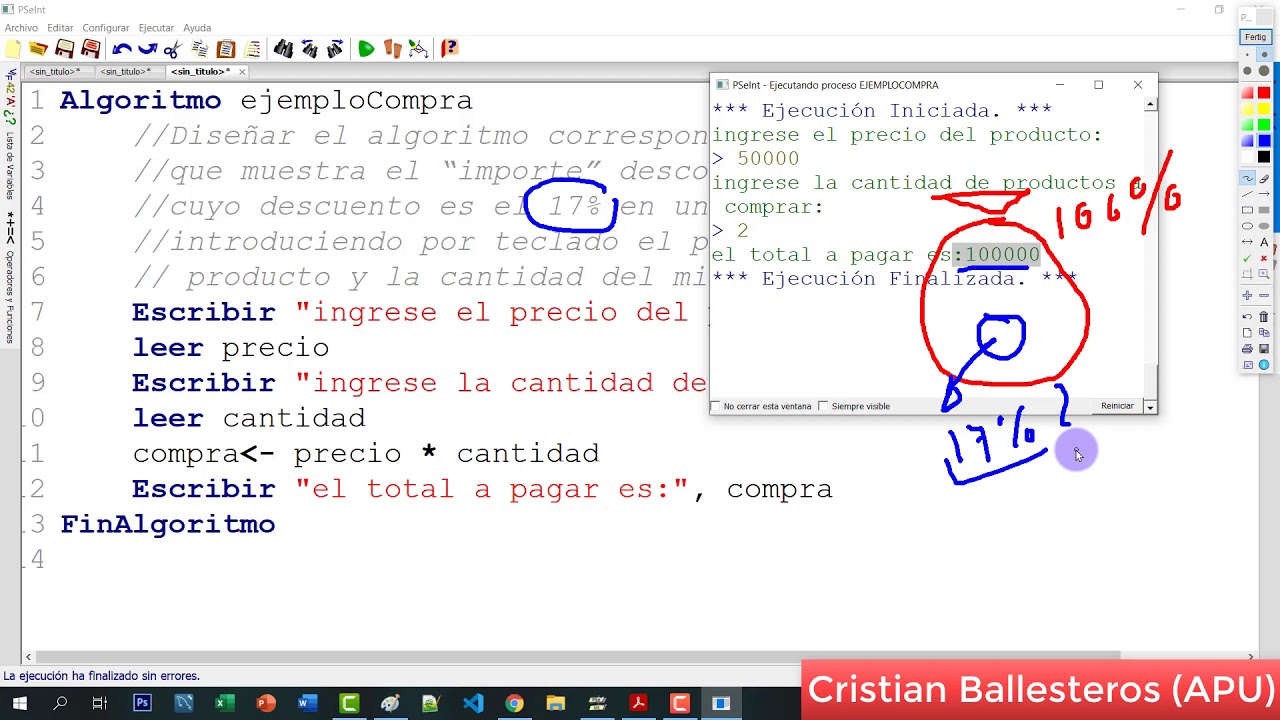Select the outlined rectangle tool
Viewport: 1280px width, 720px height.
1247,210
